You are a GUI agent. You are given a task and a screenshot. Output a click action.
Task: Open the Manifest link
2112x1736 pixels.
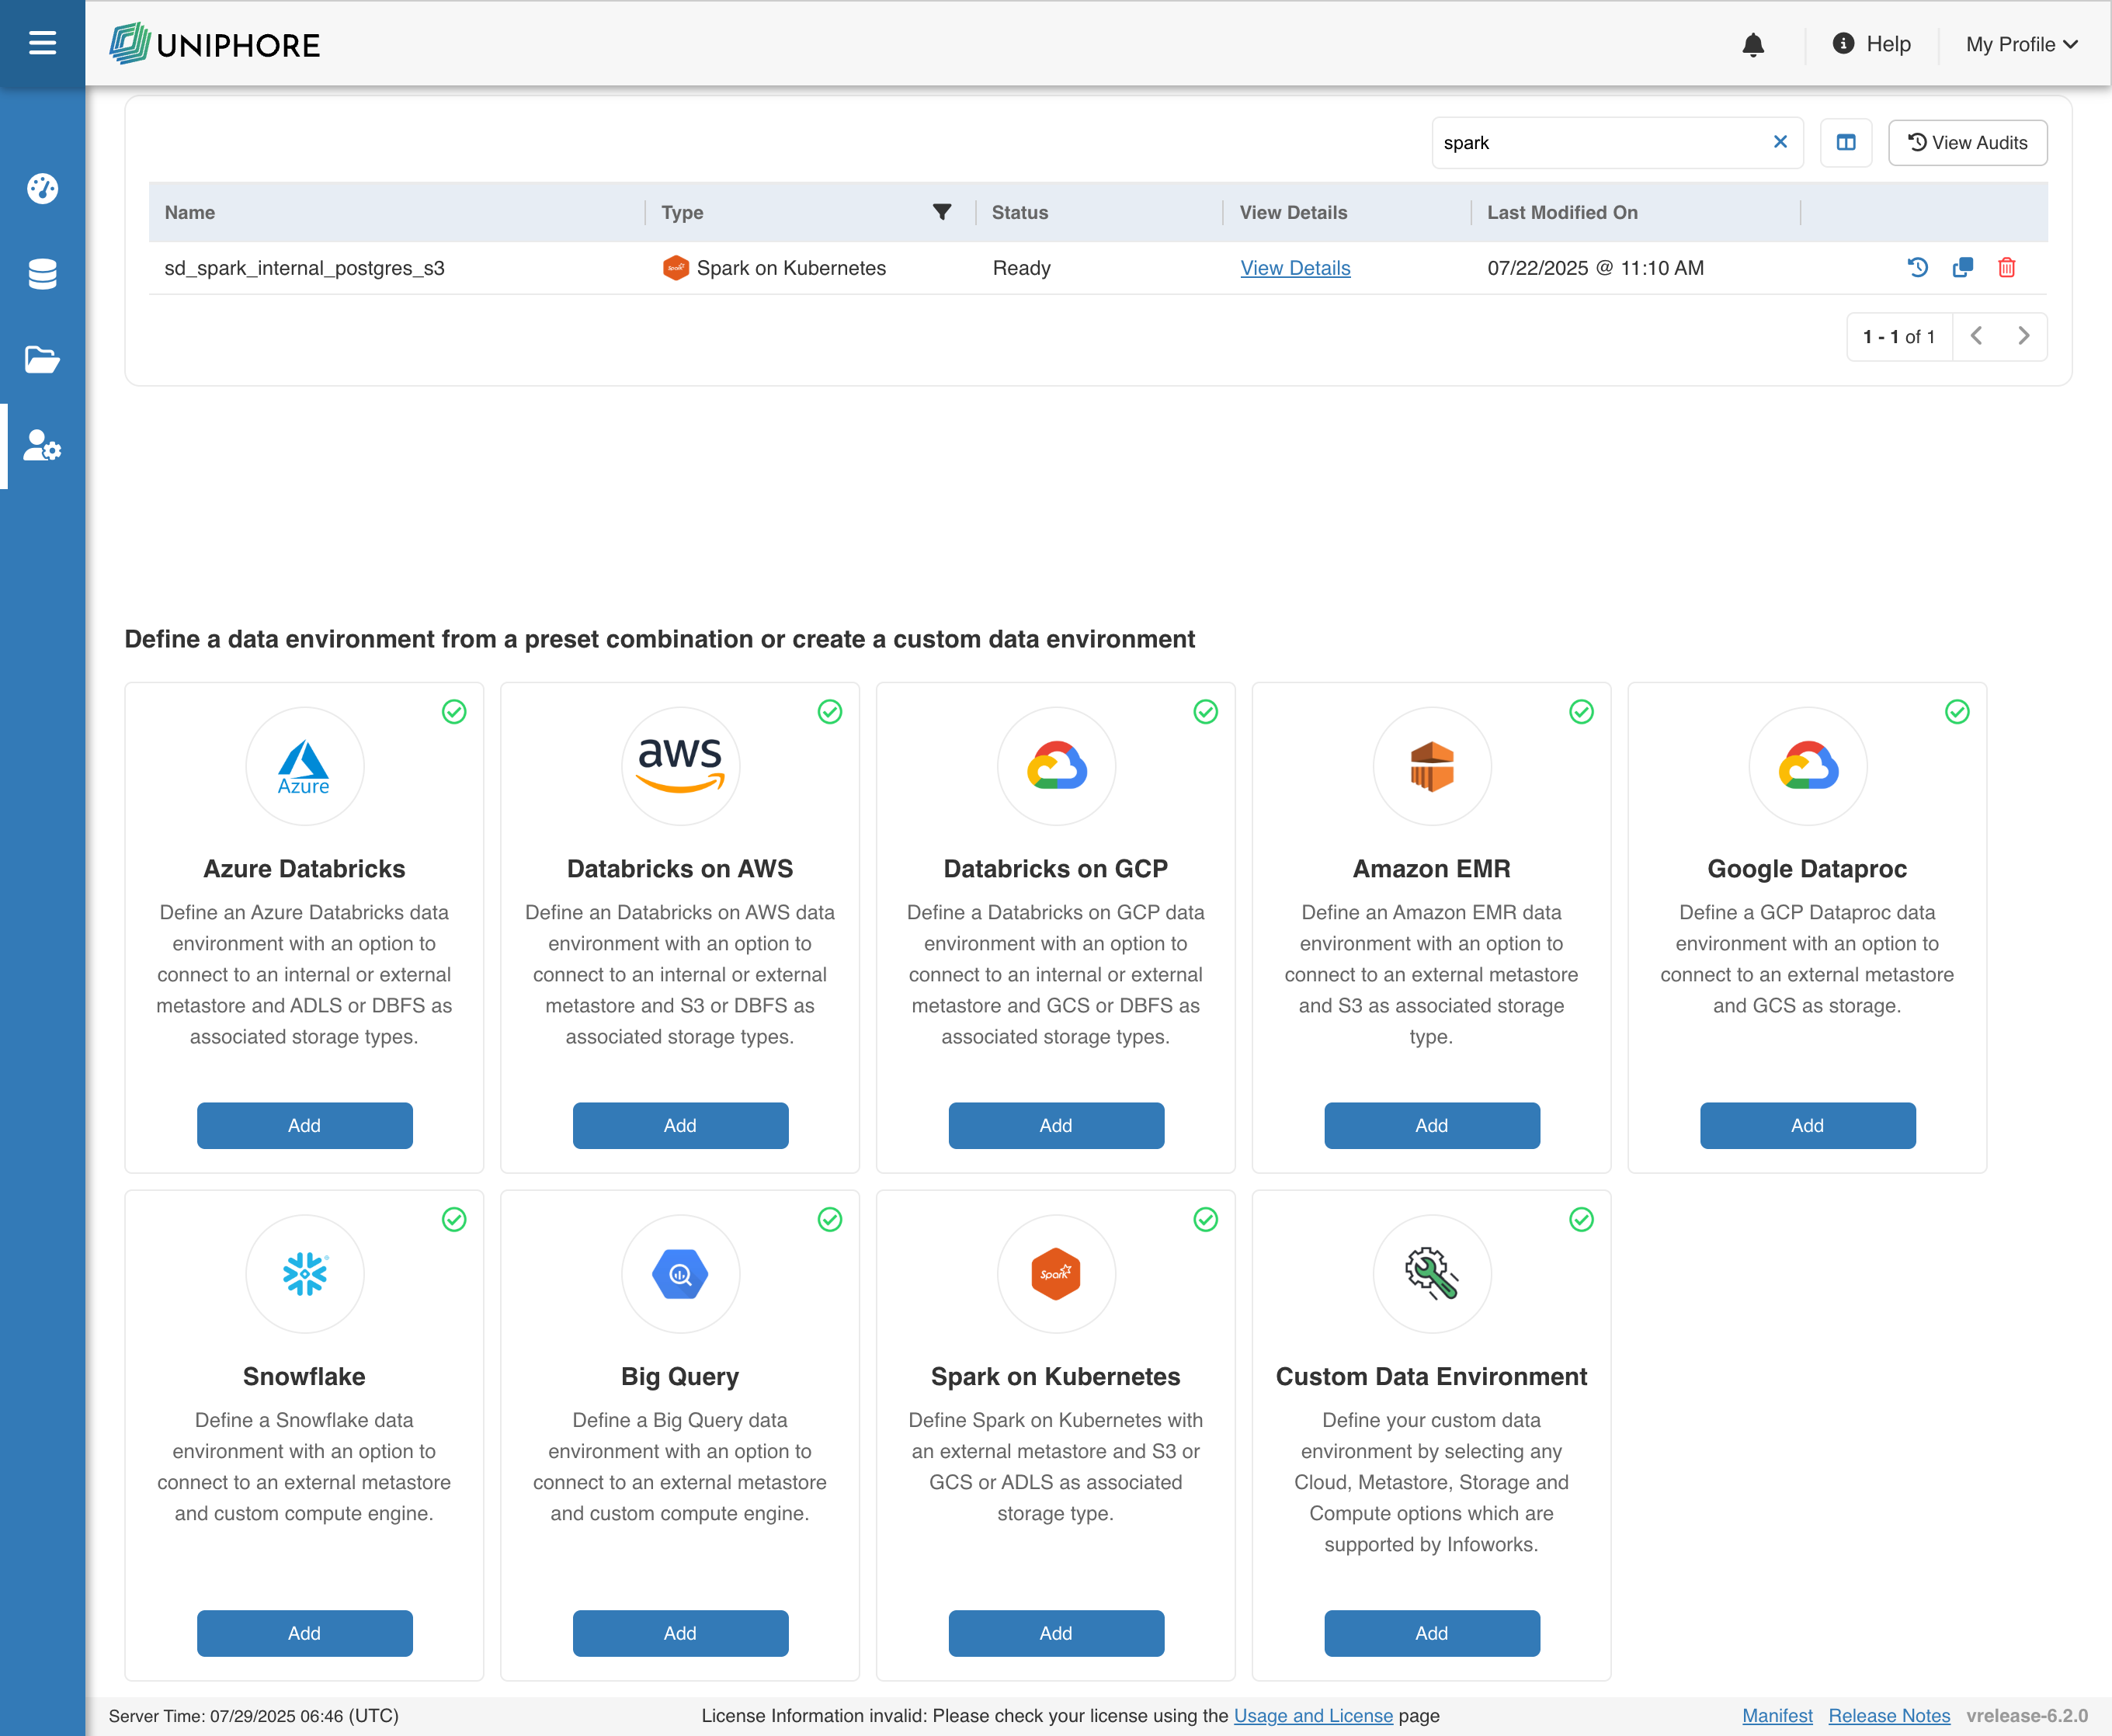(x=1777, y=1716)
